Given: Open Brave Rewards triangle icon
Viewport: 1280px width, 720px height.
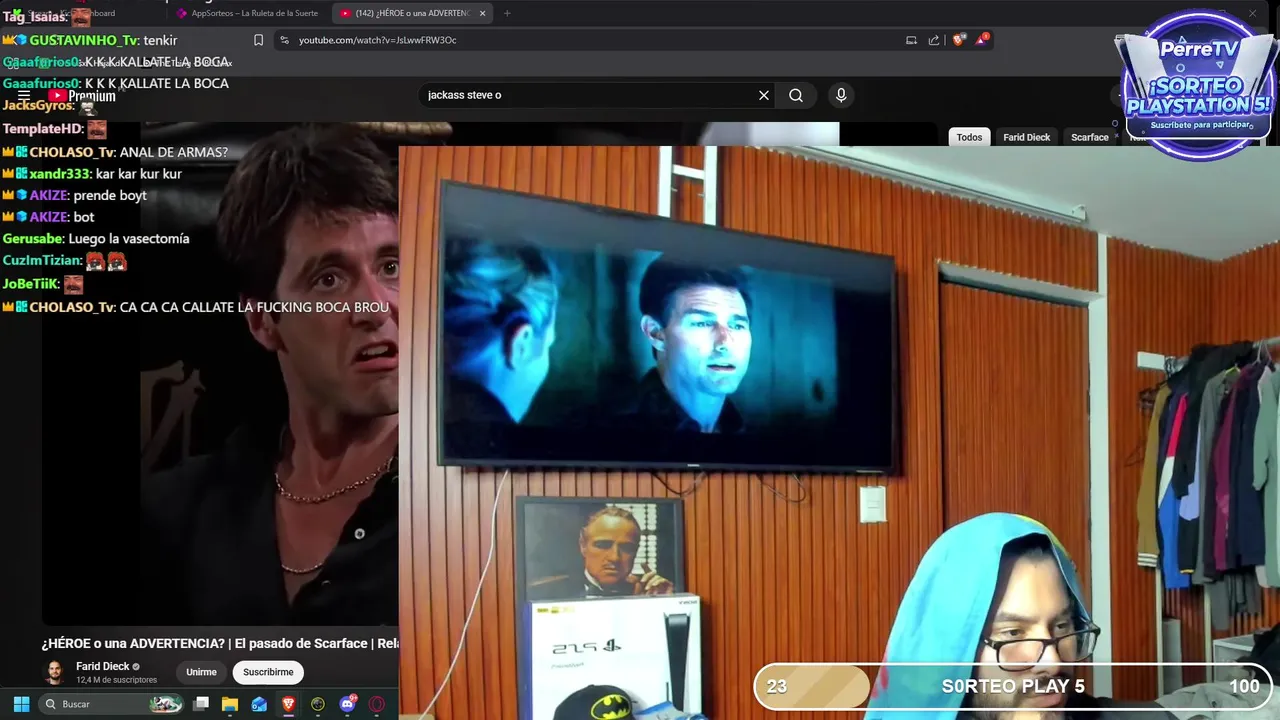Looking at the screenshot, I should point(983,40).
